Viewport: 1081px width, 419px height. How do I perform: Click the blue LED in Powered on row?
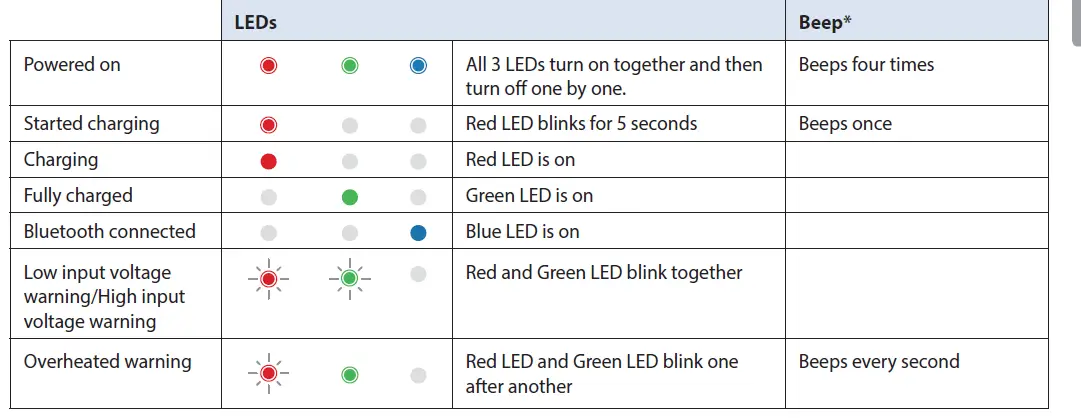(418, 66)
